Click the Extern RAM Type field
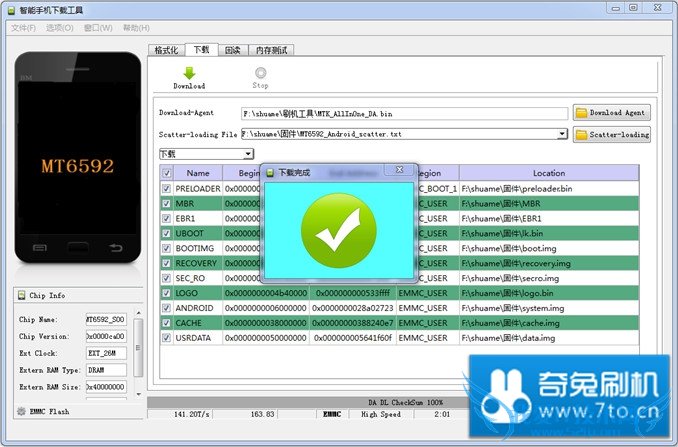The image size is (678, 447). (x=106, y=370)
